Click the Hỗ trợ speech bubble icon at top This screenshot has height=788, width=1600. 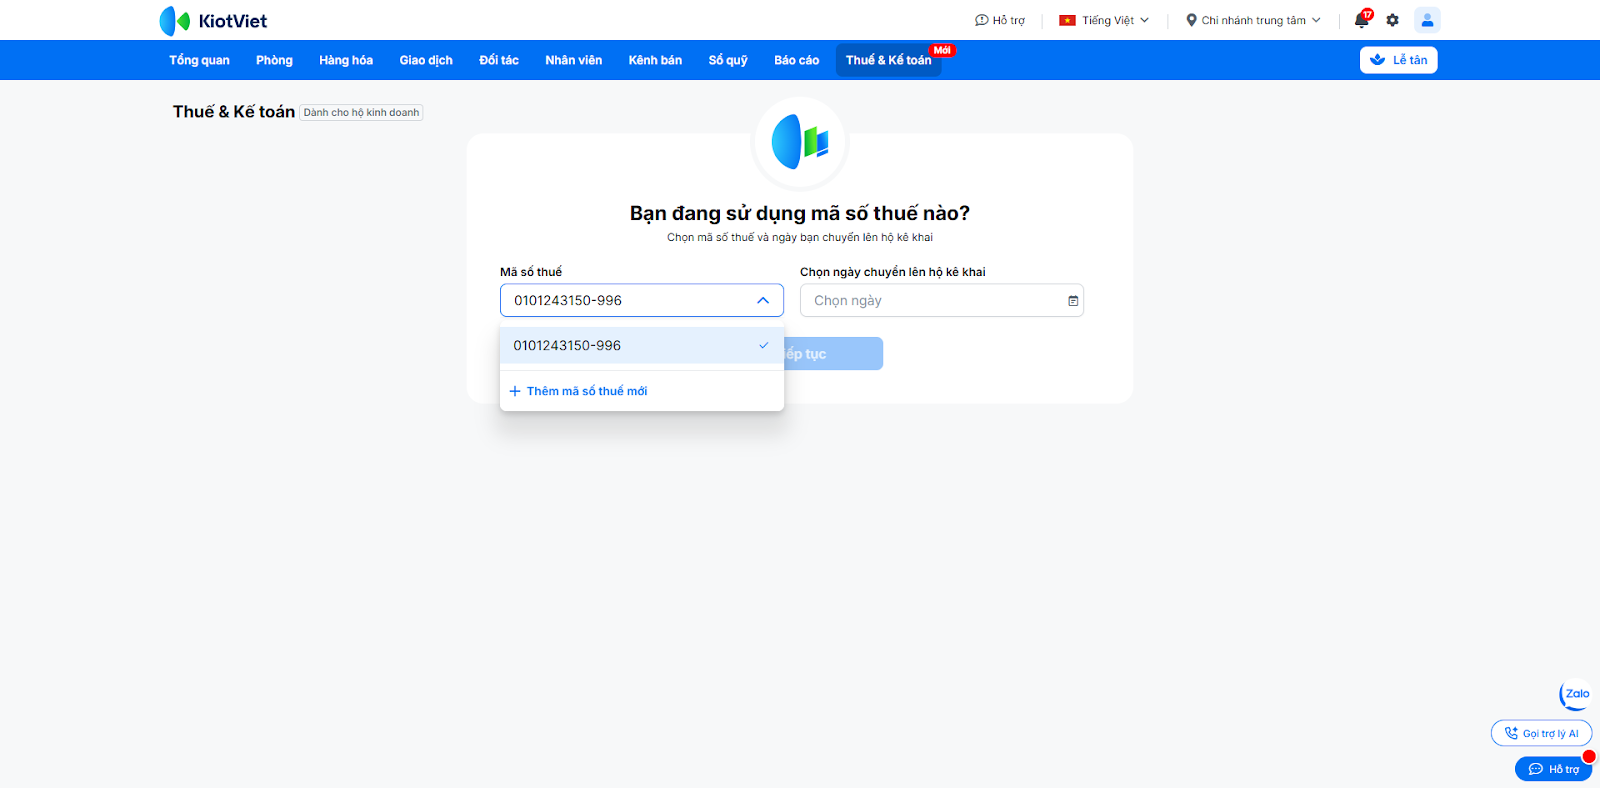[x=981, y=20]
